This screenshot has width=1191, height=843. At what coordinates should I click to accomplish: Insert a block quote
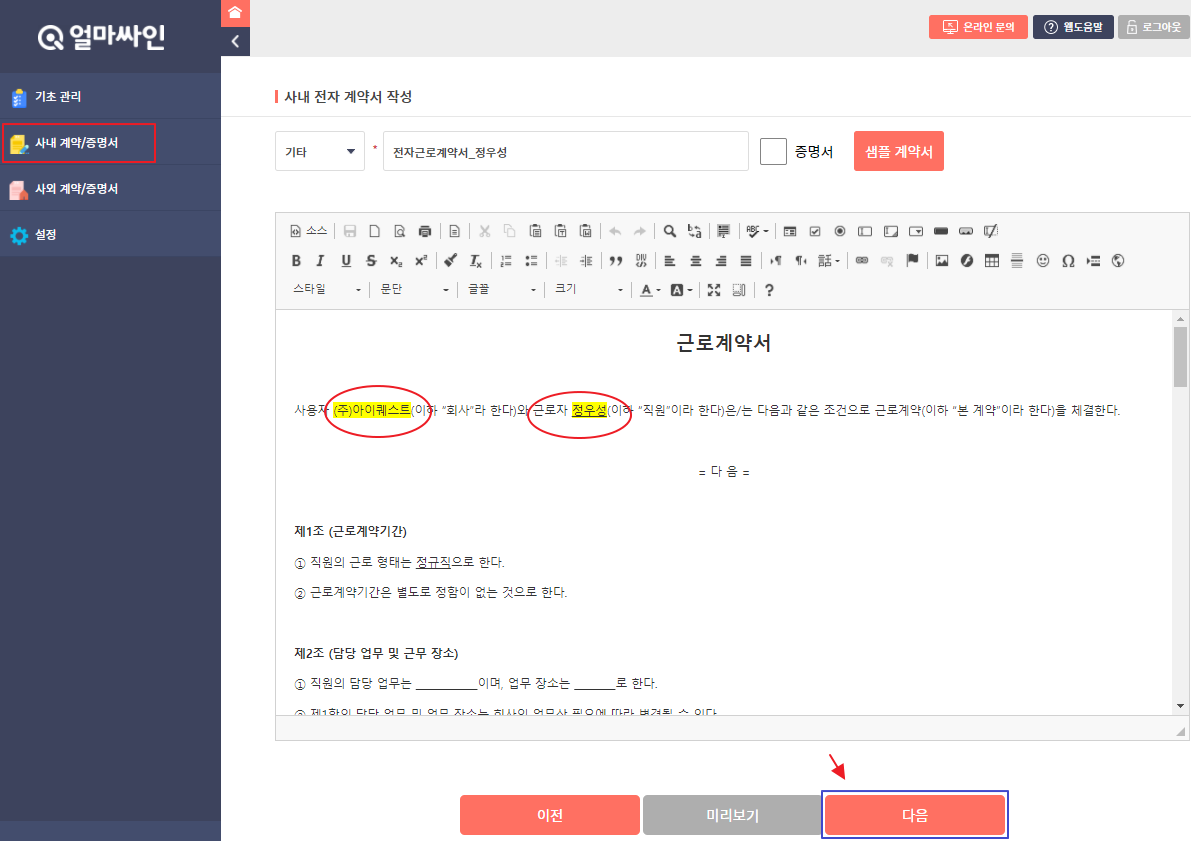tap(616, 260)
